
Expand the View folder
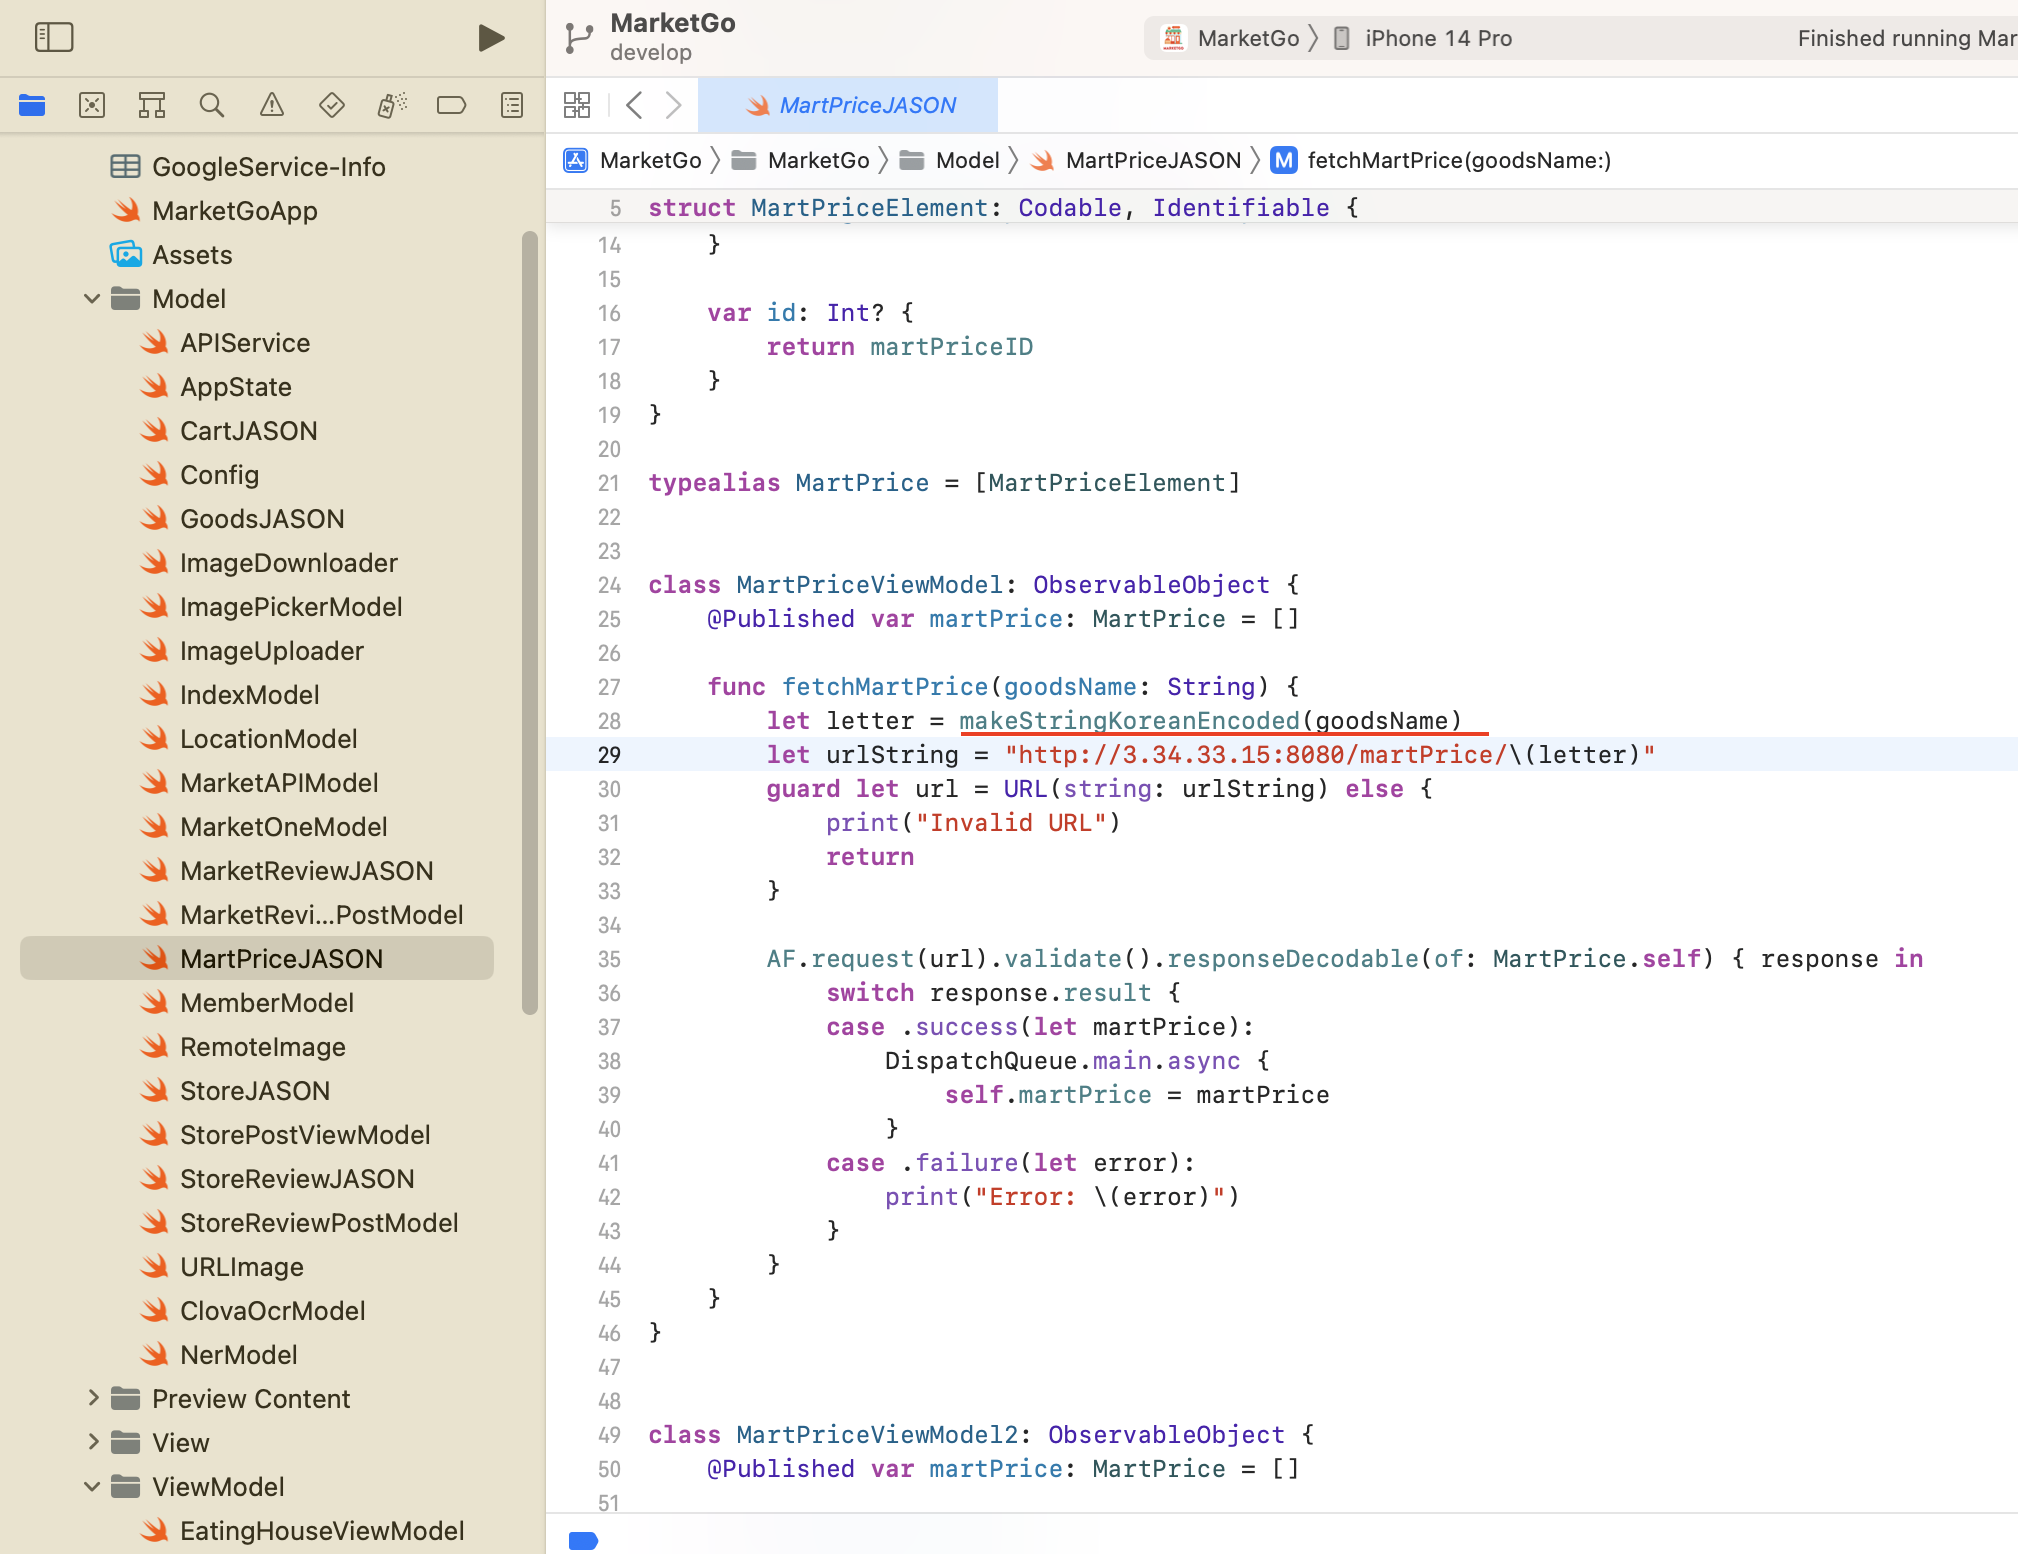point(92,1442)
